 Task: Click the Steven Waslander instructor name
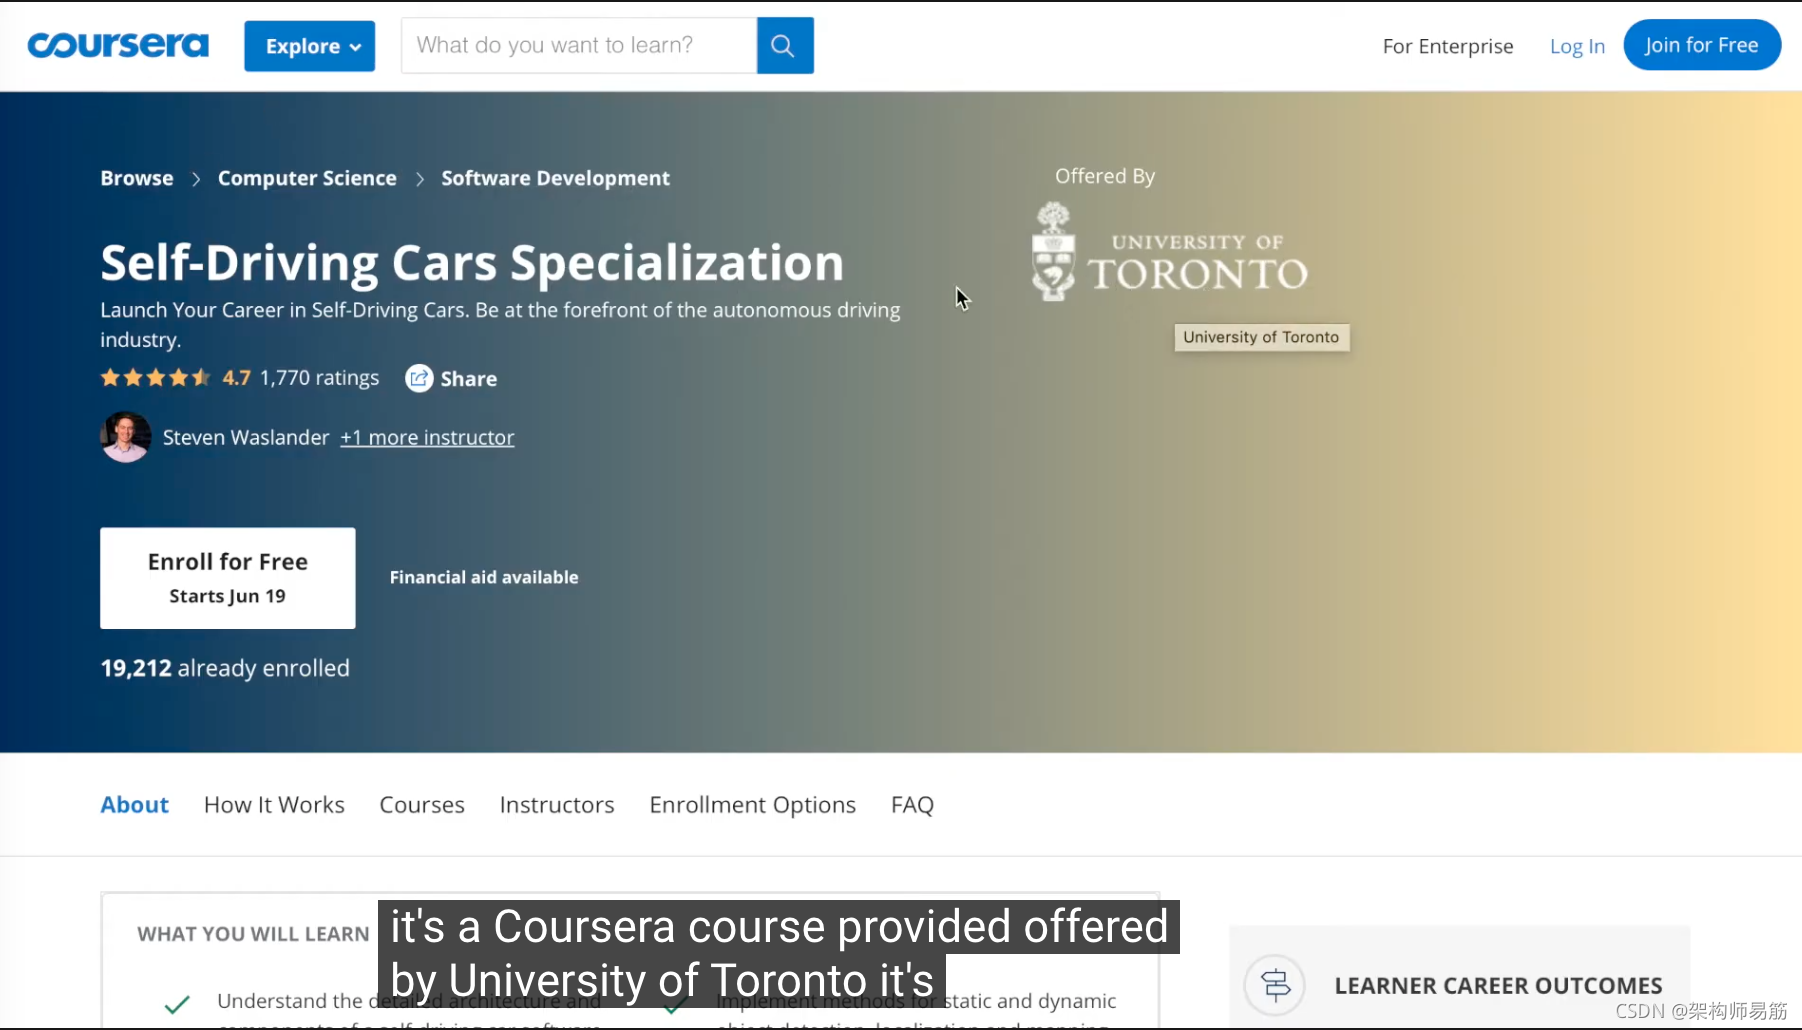point(246,437)
